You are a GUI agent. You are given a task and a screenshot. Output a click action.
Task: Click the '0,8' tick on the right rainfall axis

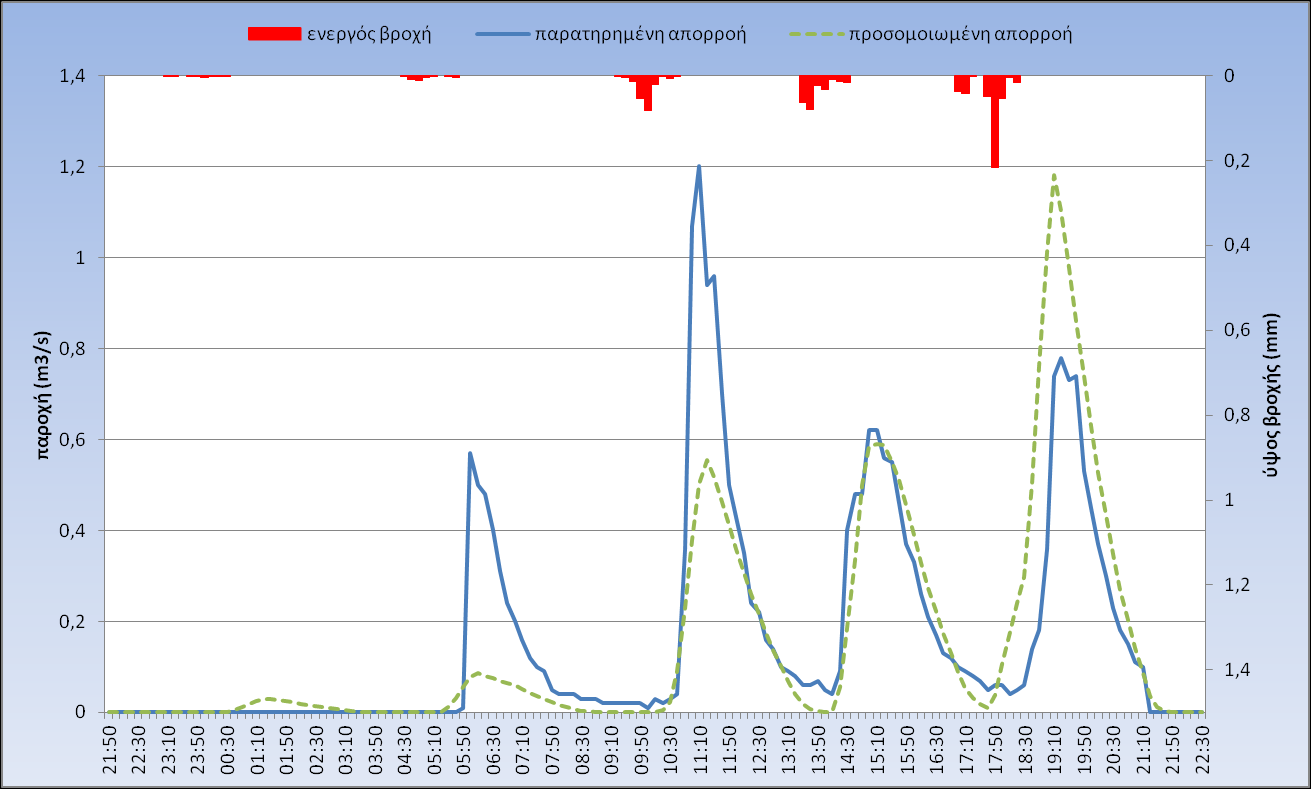click(1238, 415)
